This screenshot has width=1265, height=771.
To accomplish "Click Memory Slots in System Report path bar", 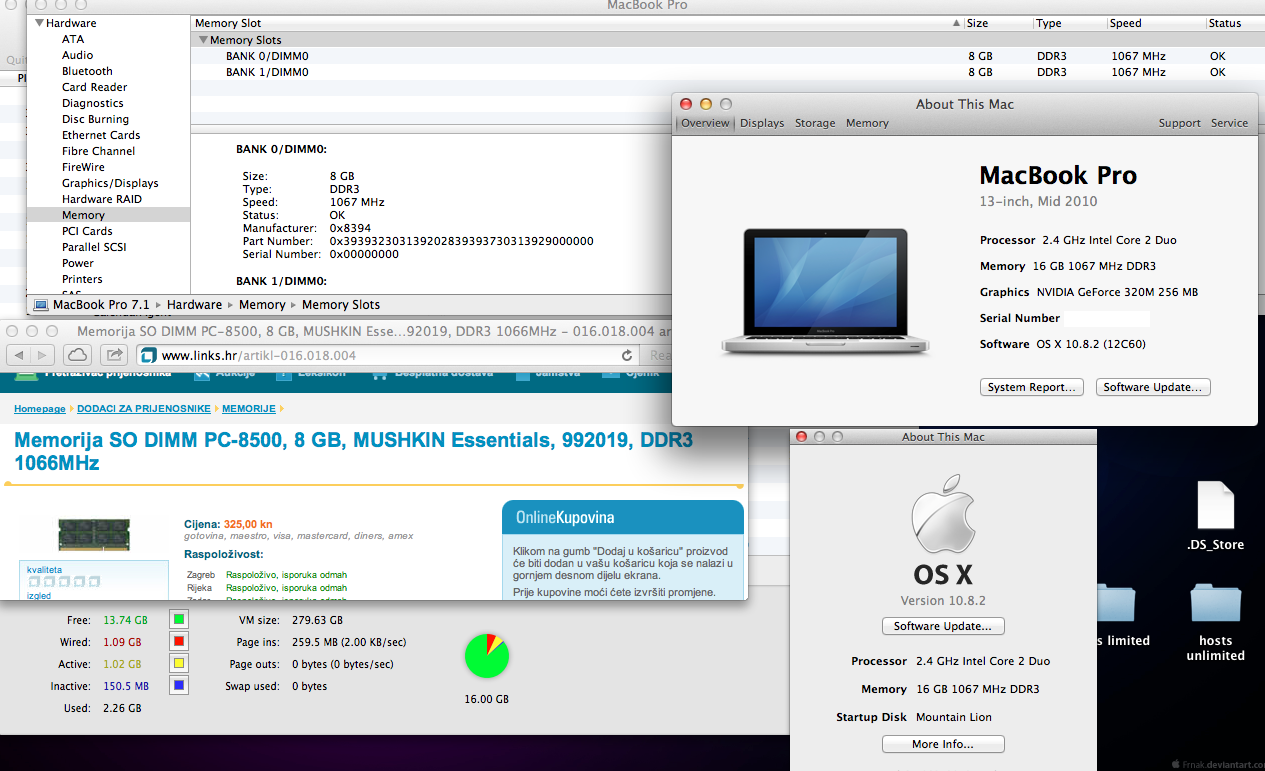I will (x=341, y=305).
